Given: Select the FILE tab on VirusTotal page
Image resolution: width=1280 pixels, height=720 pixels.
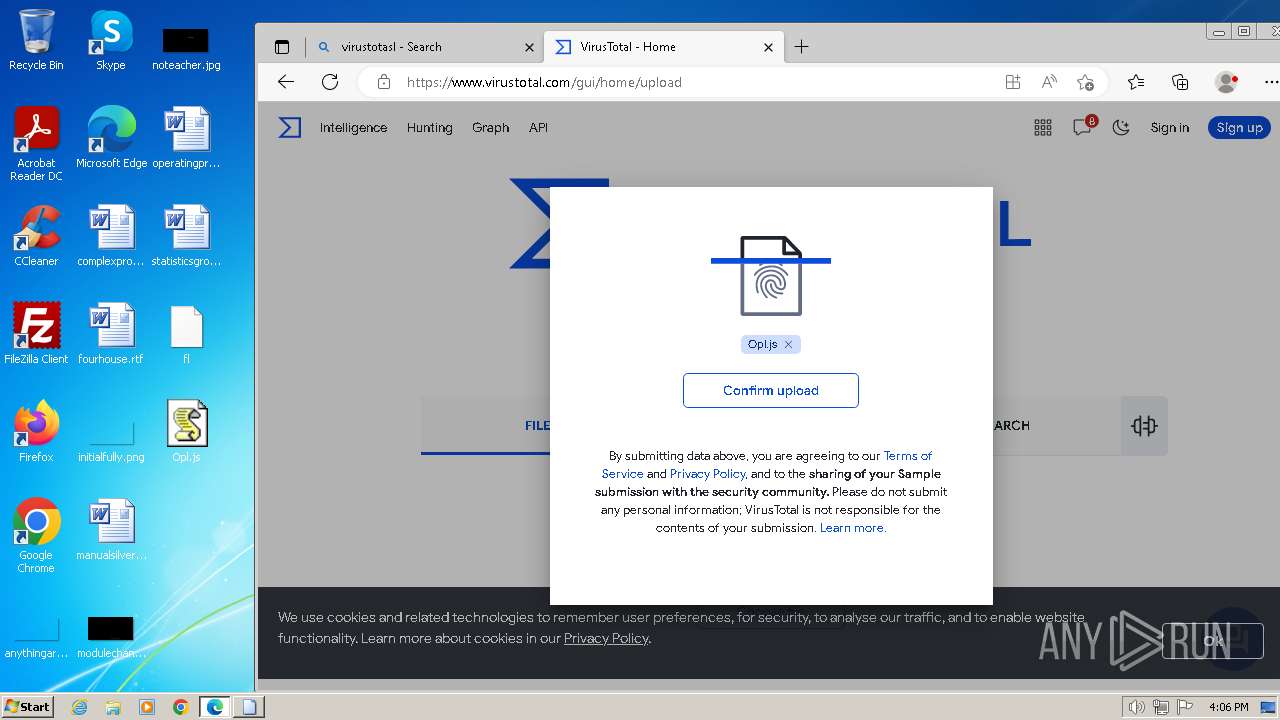Looking at the screenshot, I should 537,425.
